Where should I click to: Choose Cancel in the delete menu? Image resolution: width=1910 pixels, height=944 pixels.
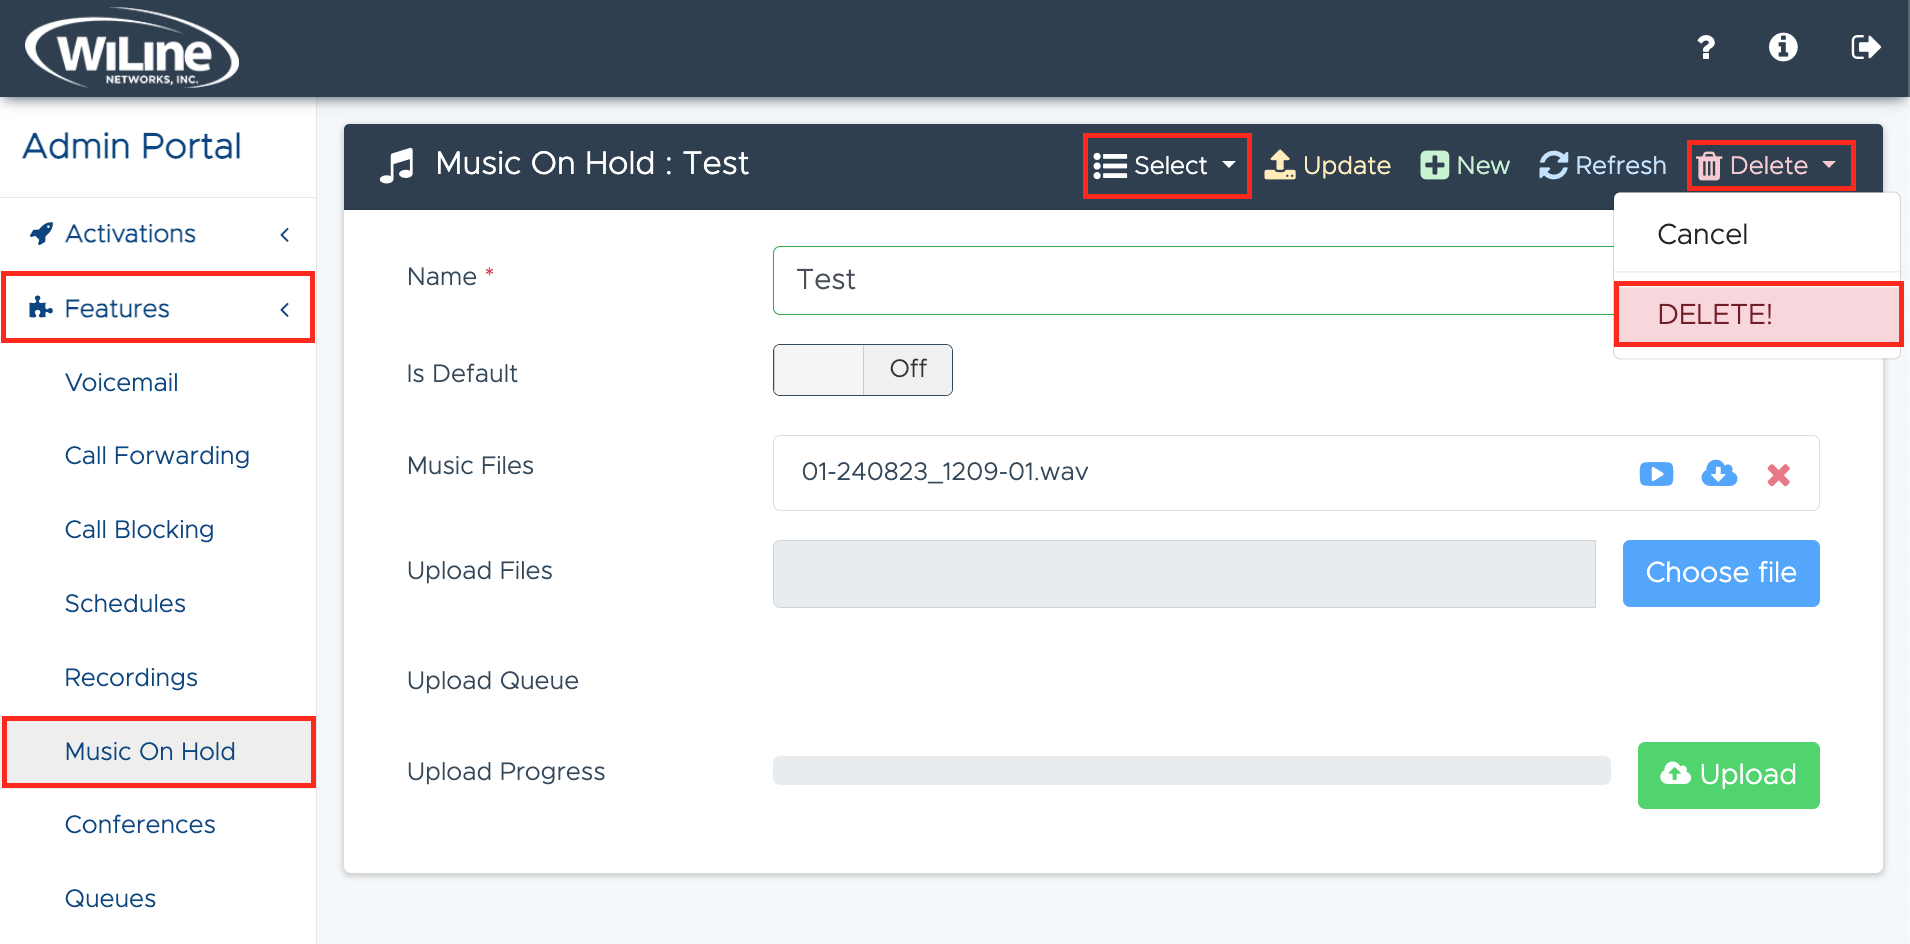click(1702, 234)
